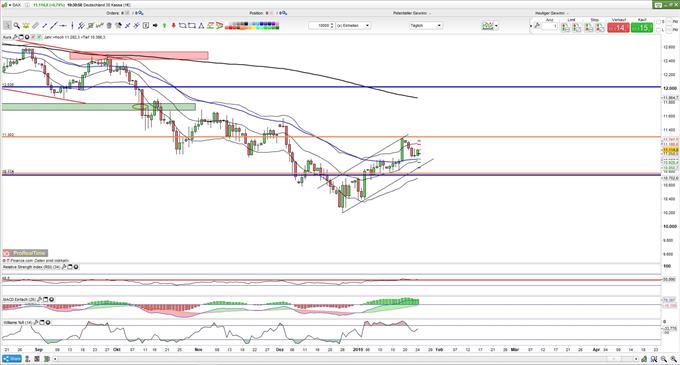Image resolution: width=680 pixels, height=365 pixels.
Task: Click the green Kauf buy button
Action: point(642,28)
